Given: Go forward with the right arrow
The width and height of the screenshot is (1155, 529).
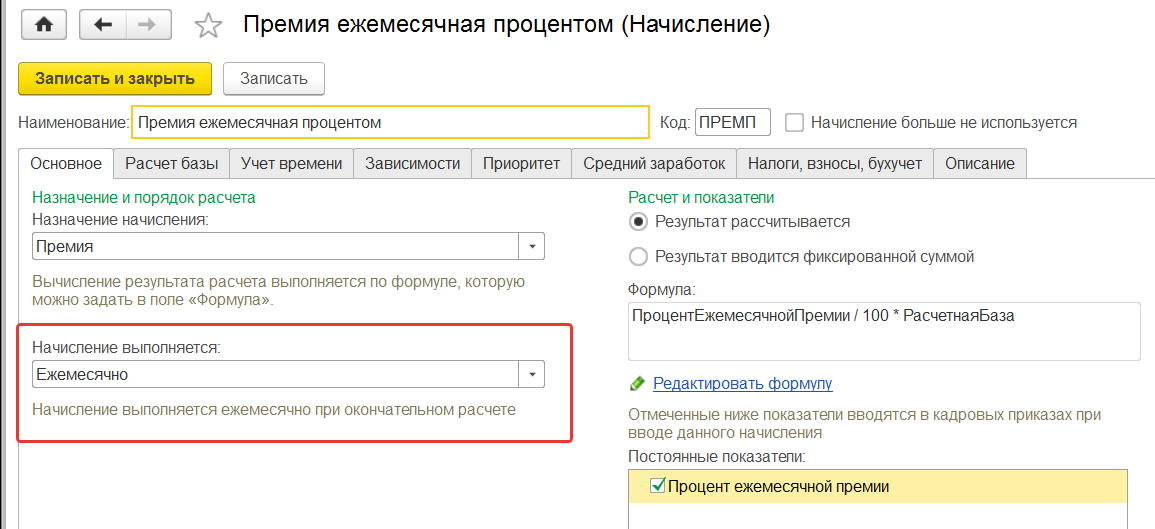Looking at the screenshot, I should pyautogui.click(x=146, y=25).
